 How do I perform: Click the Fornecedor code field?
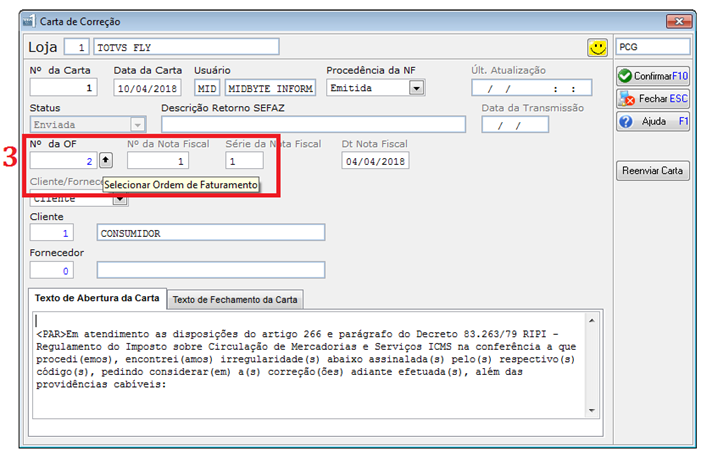51,270
